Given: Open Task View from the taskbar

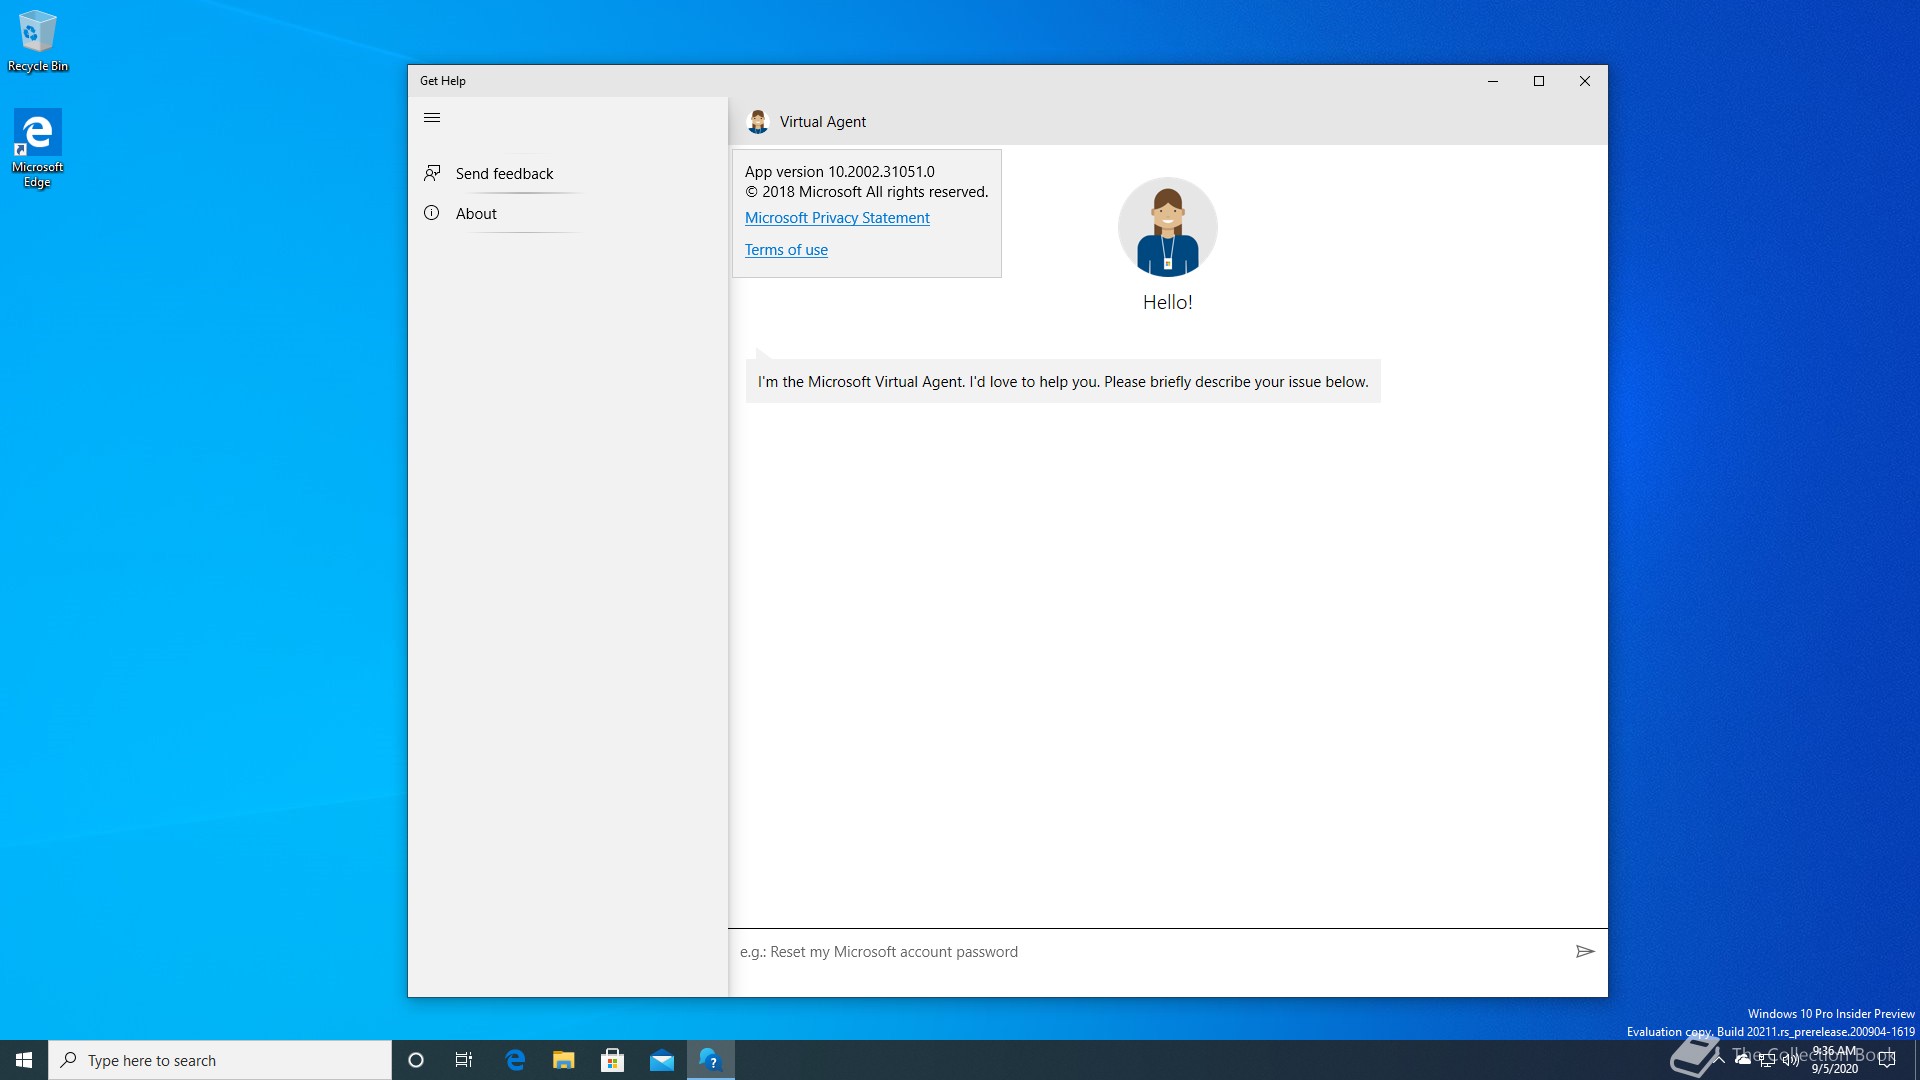Looking at the screenshot, I should (x=464, y=1060).
